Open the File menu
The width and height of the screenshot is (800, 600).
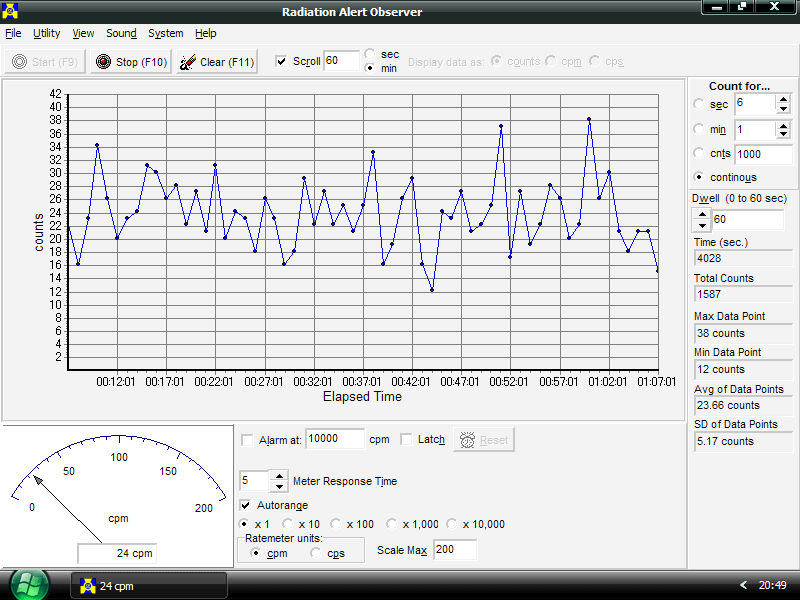coord(13,33)
